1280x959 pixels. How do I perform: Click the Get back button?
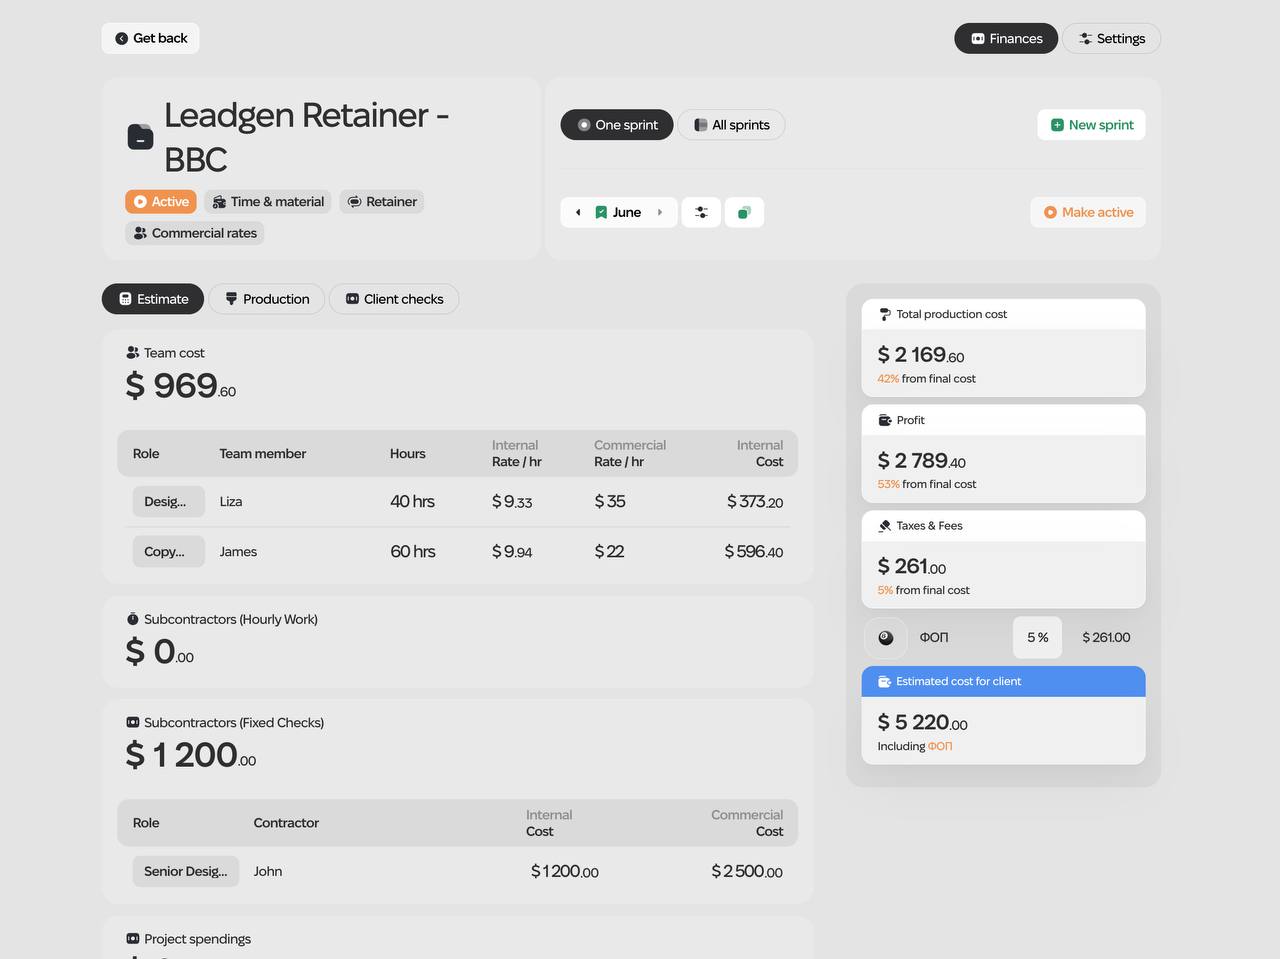(150, 38)
